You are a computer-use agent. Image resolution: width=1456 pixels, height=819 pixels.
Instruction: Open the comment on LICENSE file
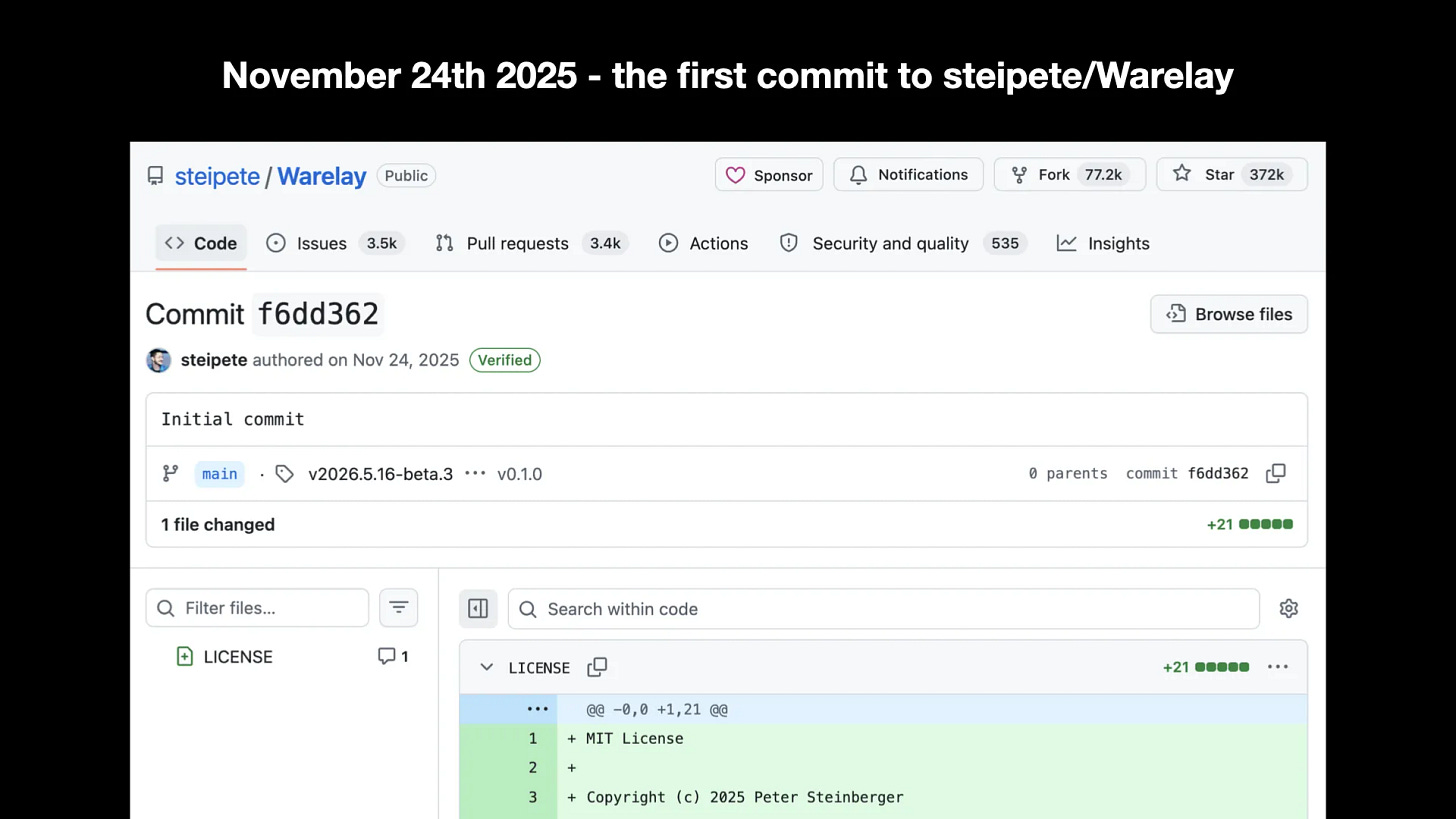[x=393, y=656]
